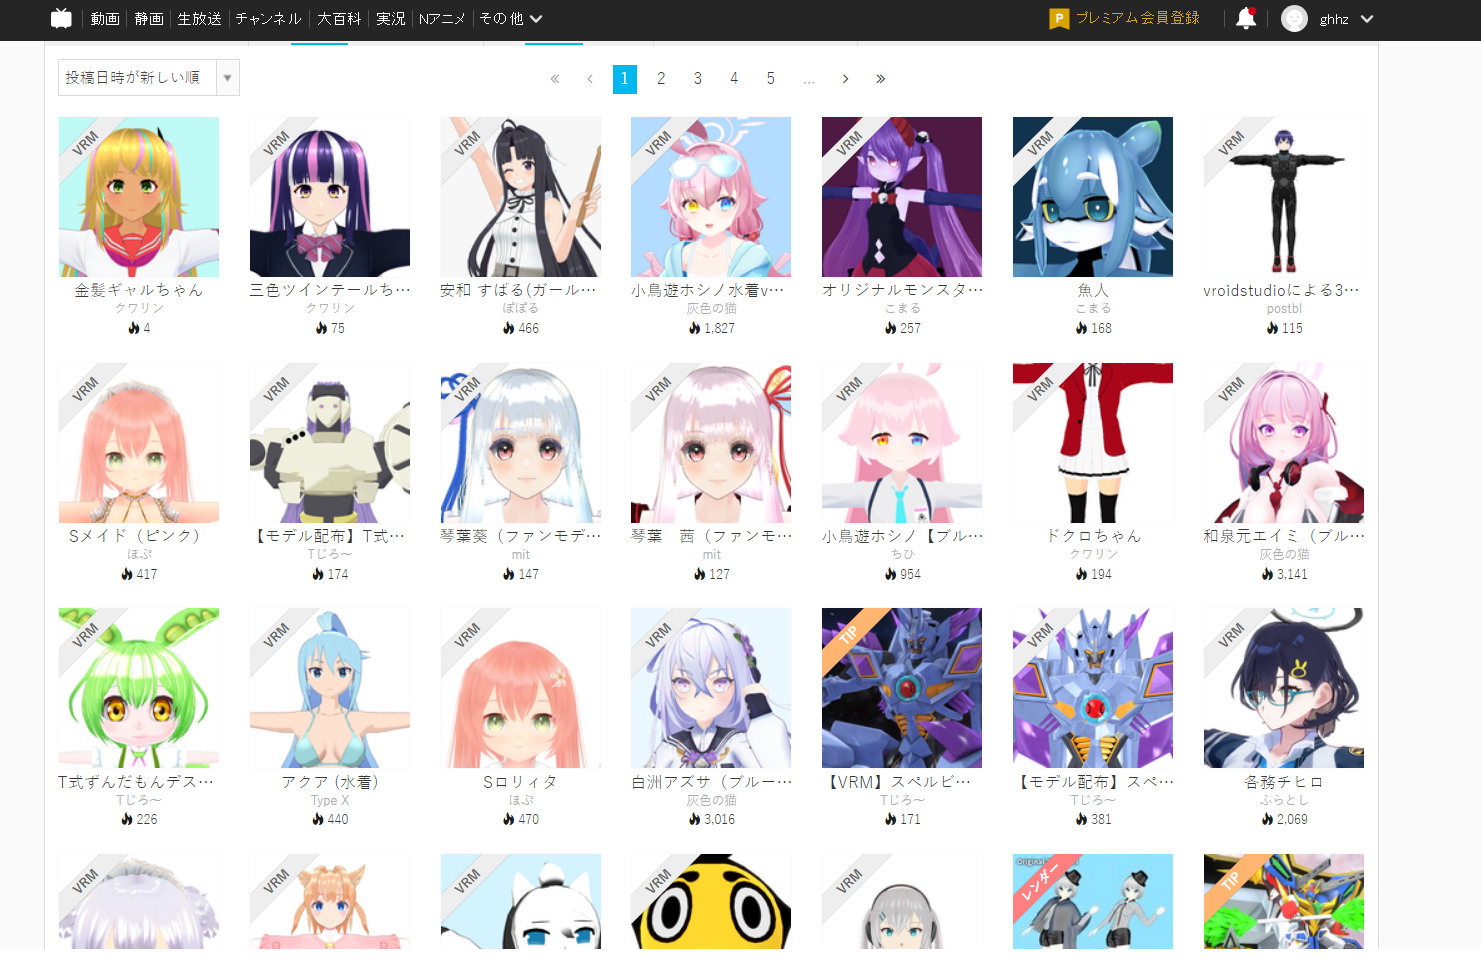
Task: Open the 白洲アズサ model thumbnail
Action: [711, 688]
